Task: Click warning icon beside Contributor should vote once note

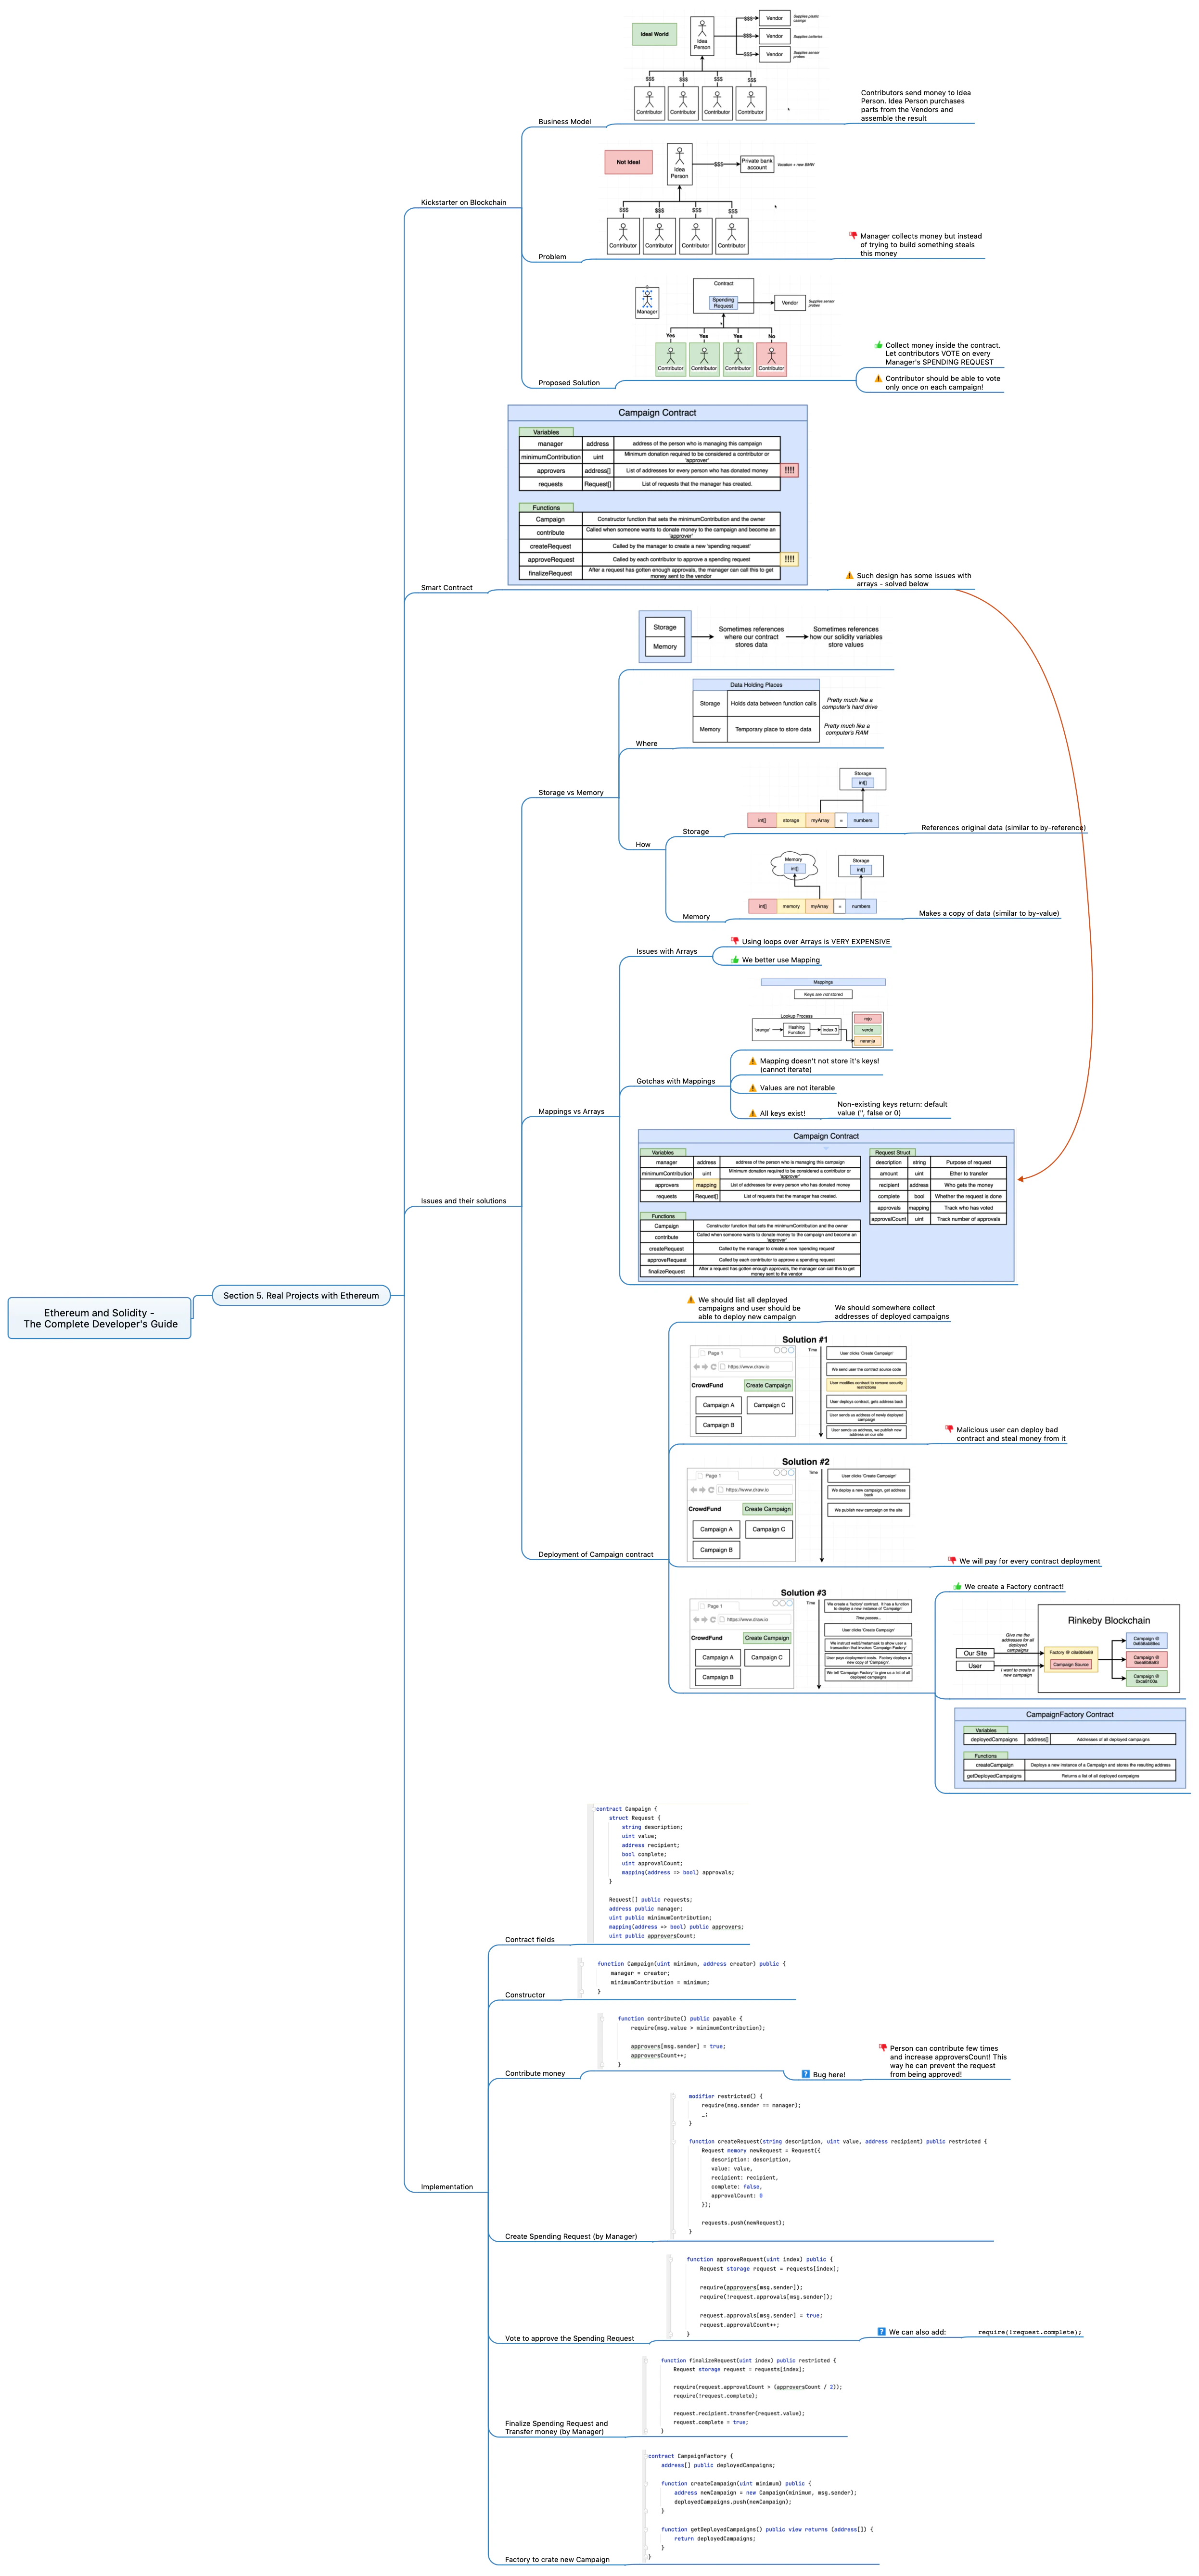Action: click(878, 378)
